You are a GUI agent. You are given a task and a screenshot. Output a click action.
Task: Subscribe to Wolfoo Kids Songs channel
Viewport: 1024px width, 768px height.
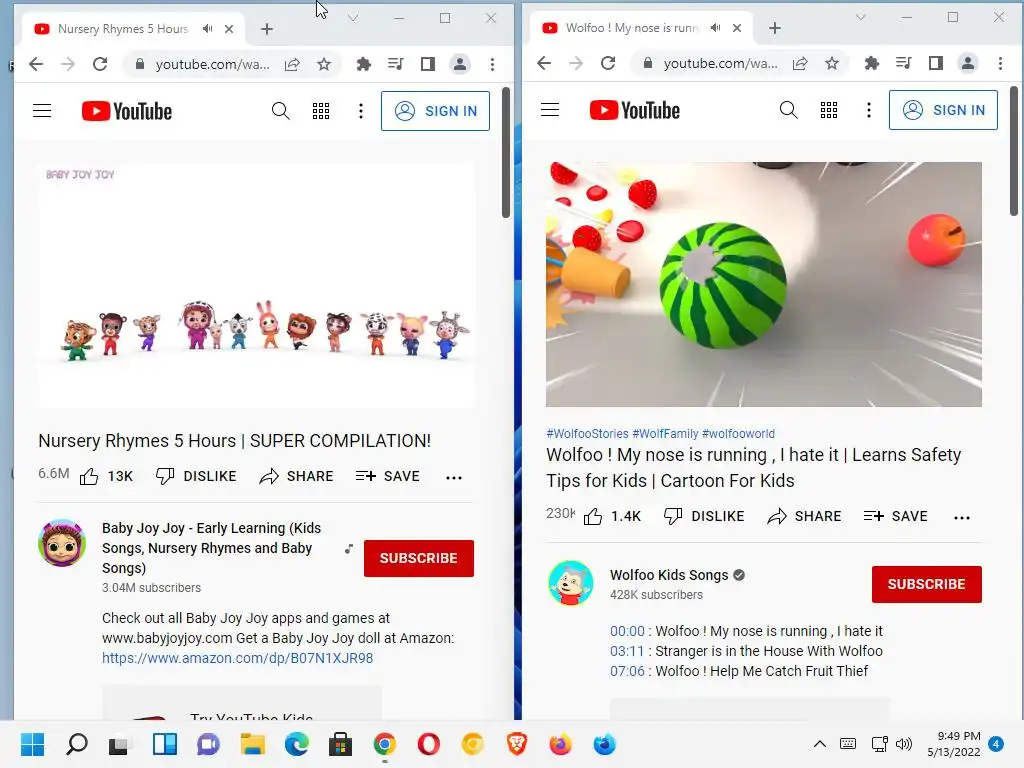(x=926, y=584)
